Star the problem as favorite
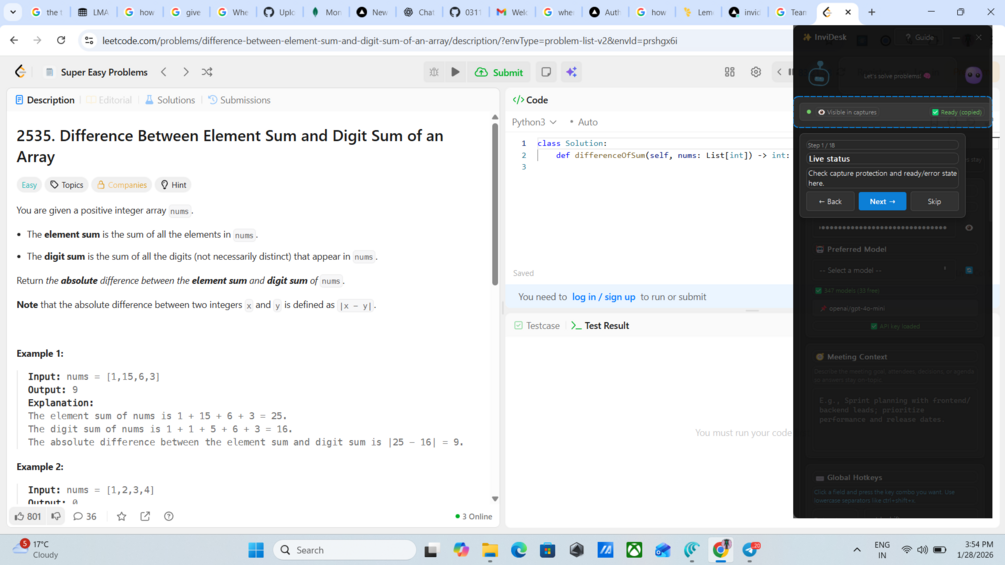The image size is (1005, 565). [x=121, y=516]
